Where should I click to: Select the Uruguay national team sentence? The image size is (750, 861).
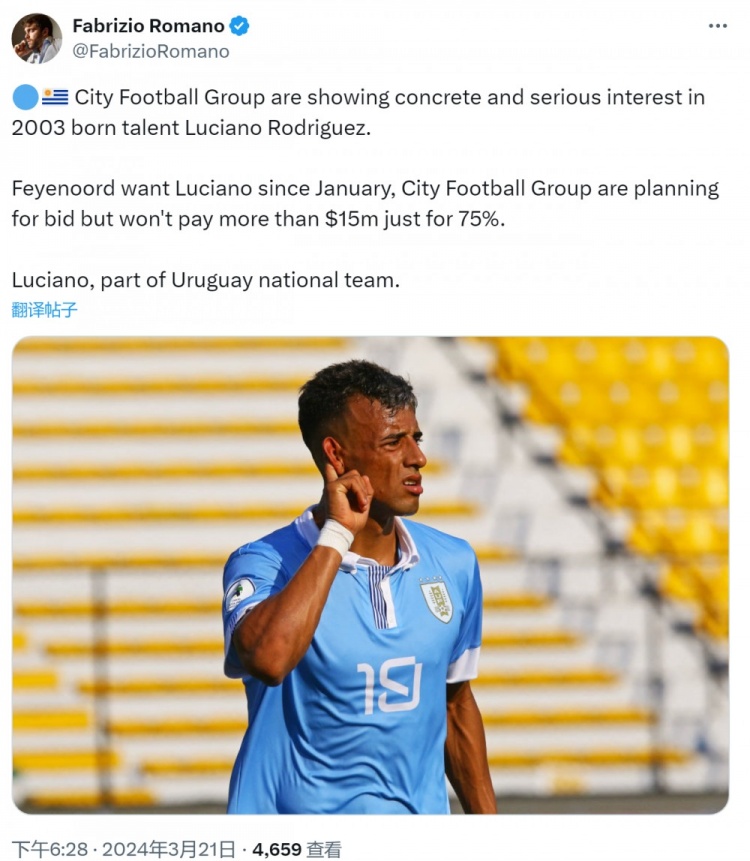pos(206,280)
